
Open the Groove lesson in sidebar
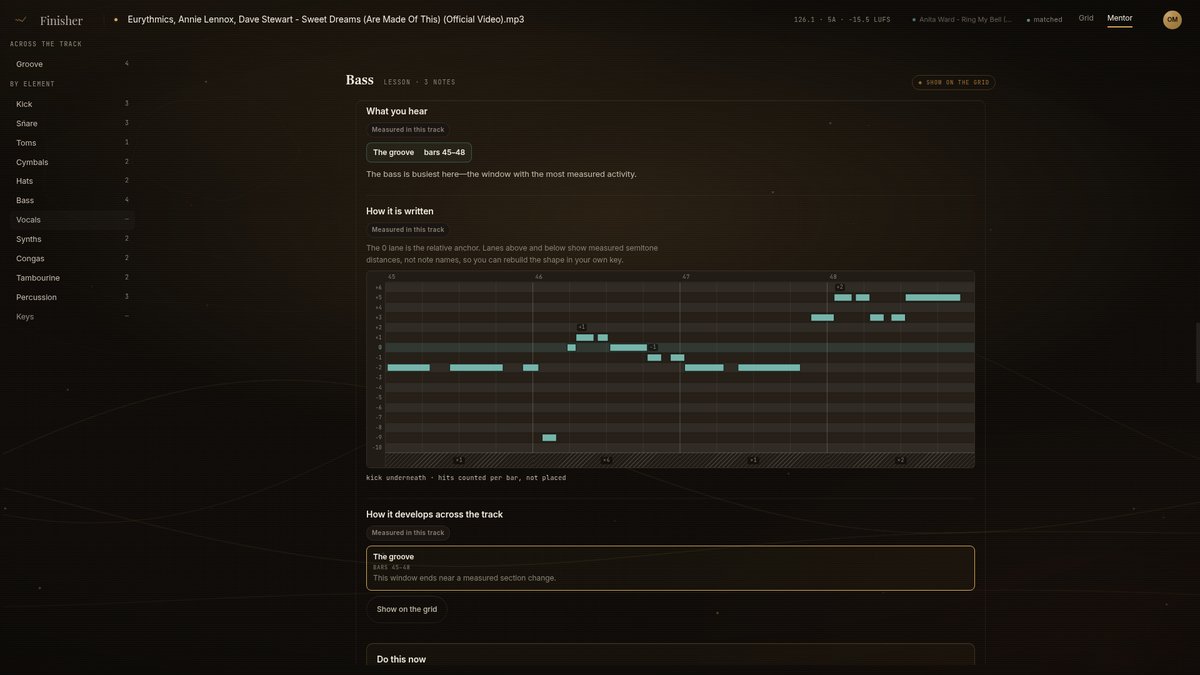tap(72, 64)
